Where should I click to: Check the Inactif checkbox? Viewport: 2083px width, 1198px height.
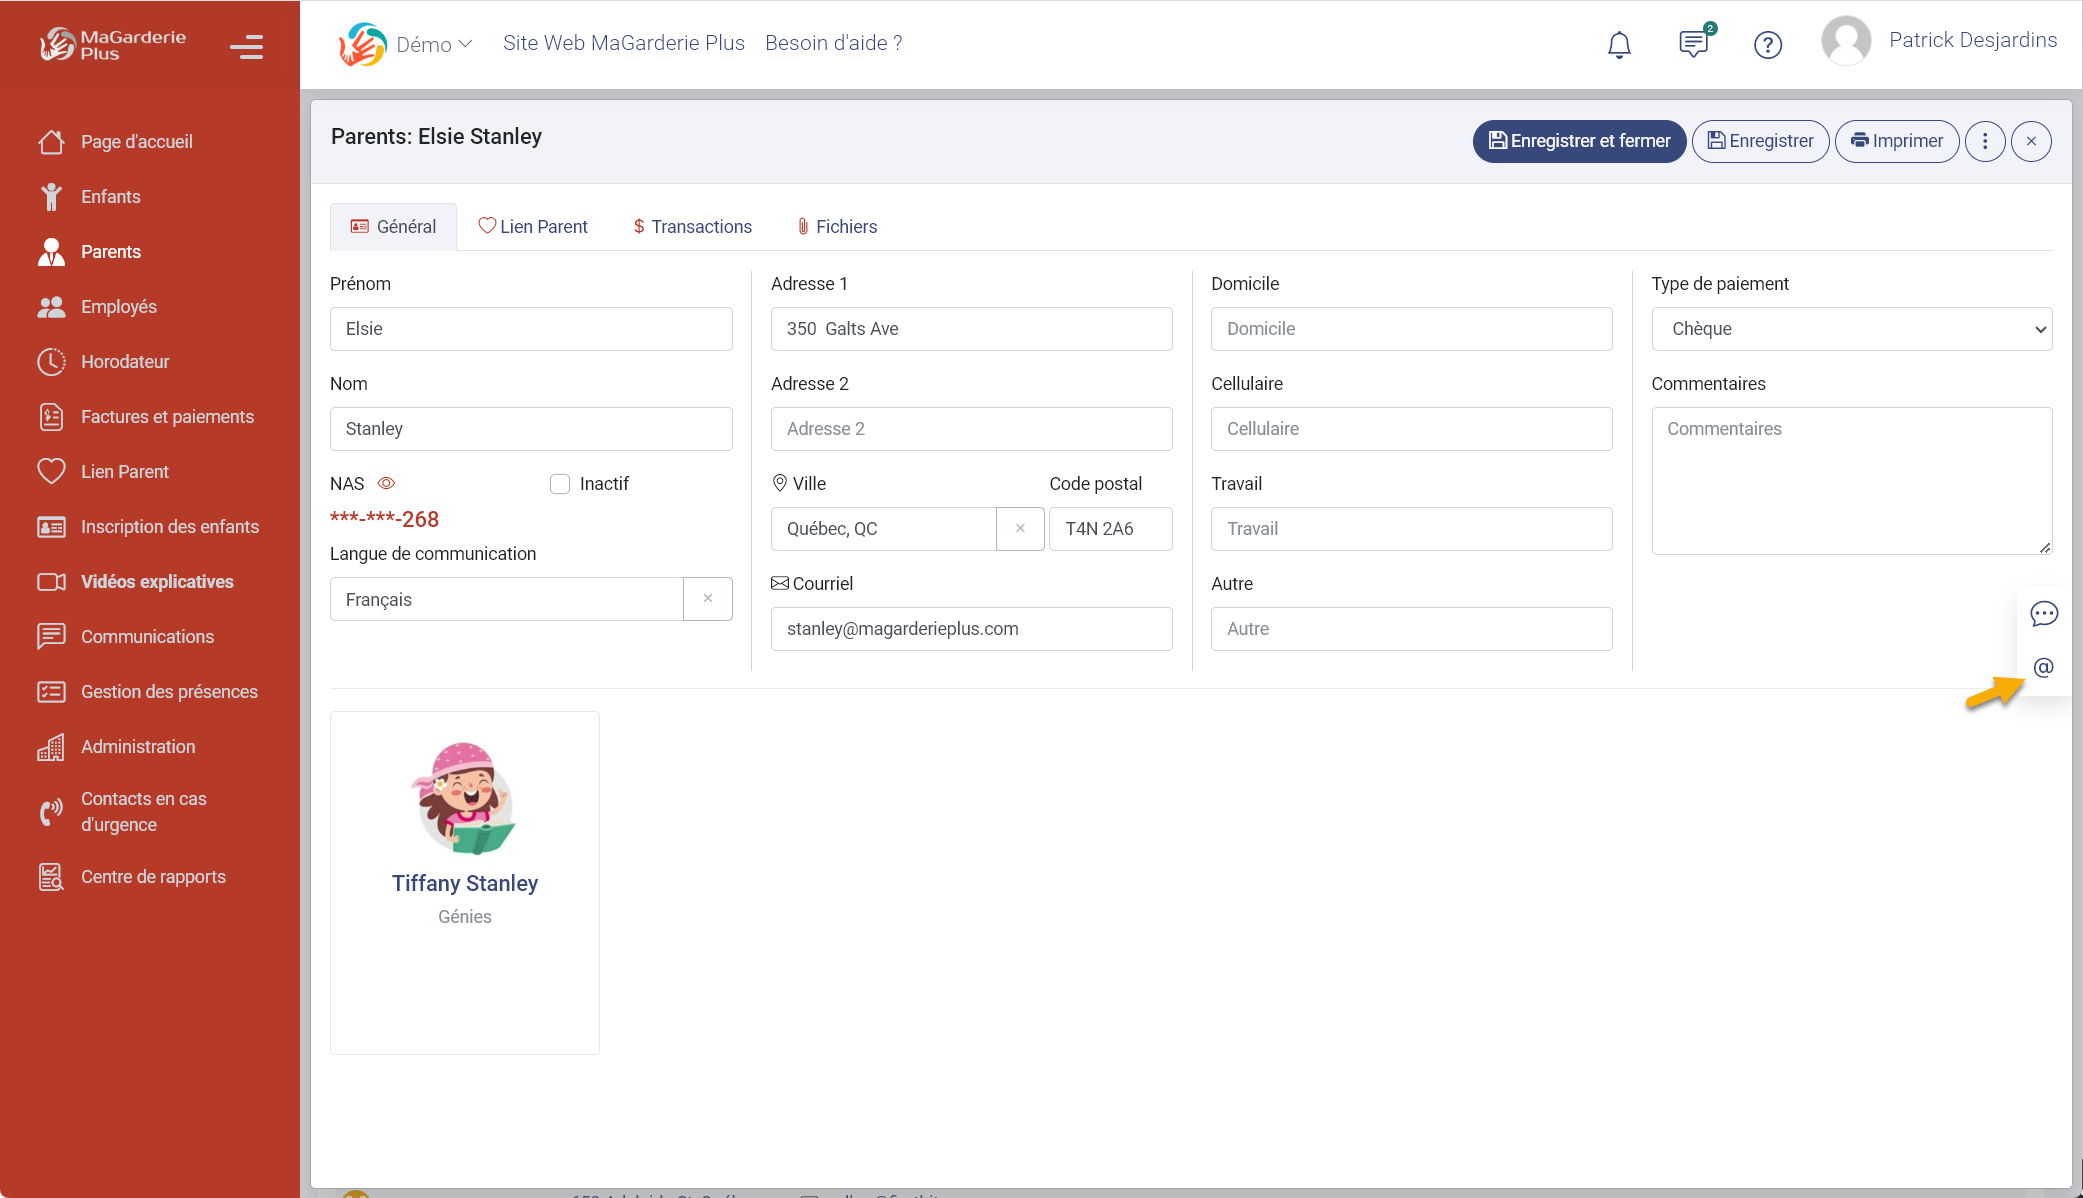click(560, 483)
